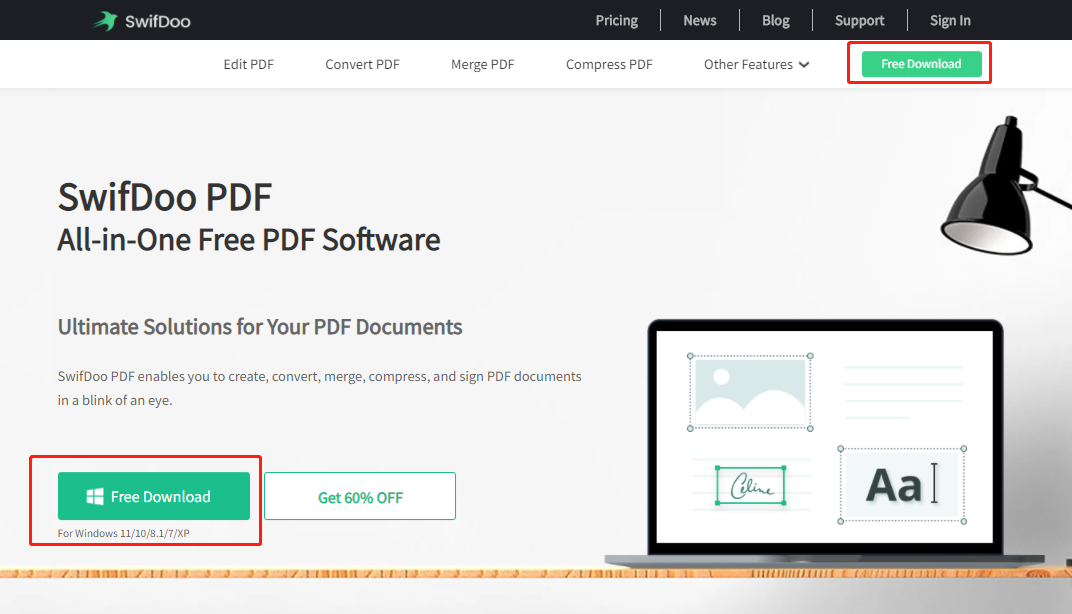Click the Other Features chevron arrow
This screenshot has width=1072, height=614.
(x=804, y=65)
